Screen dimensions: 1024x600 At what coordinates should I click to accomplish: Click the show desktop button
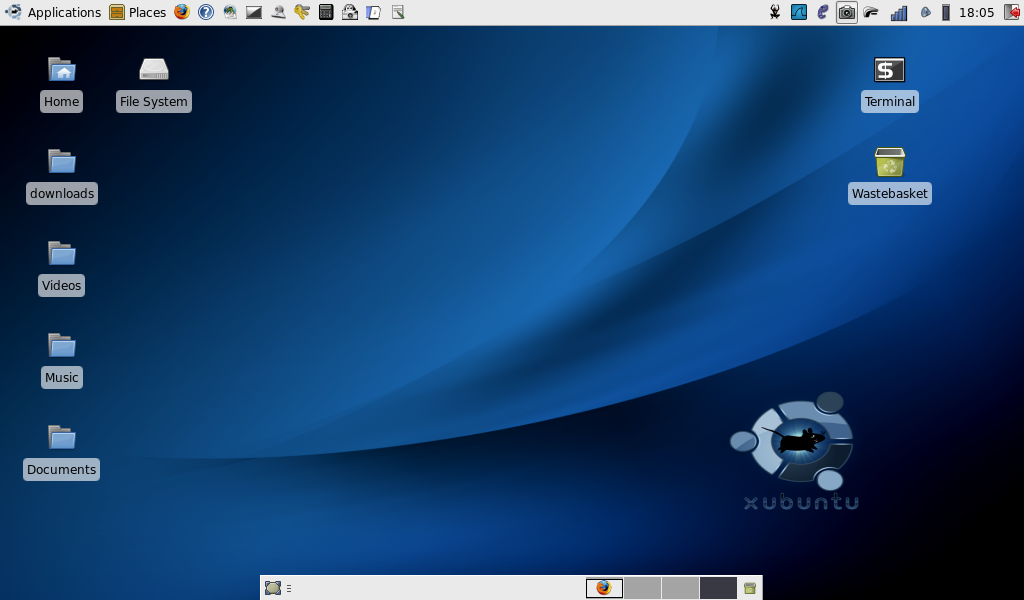273,588
